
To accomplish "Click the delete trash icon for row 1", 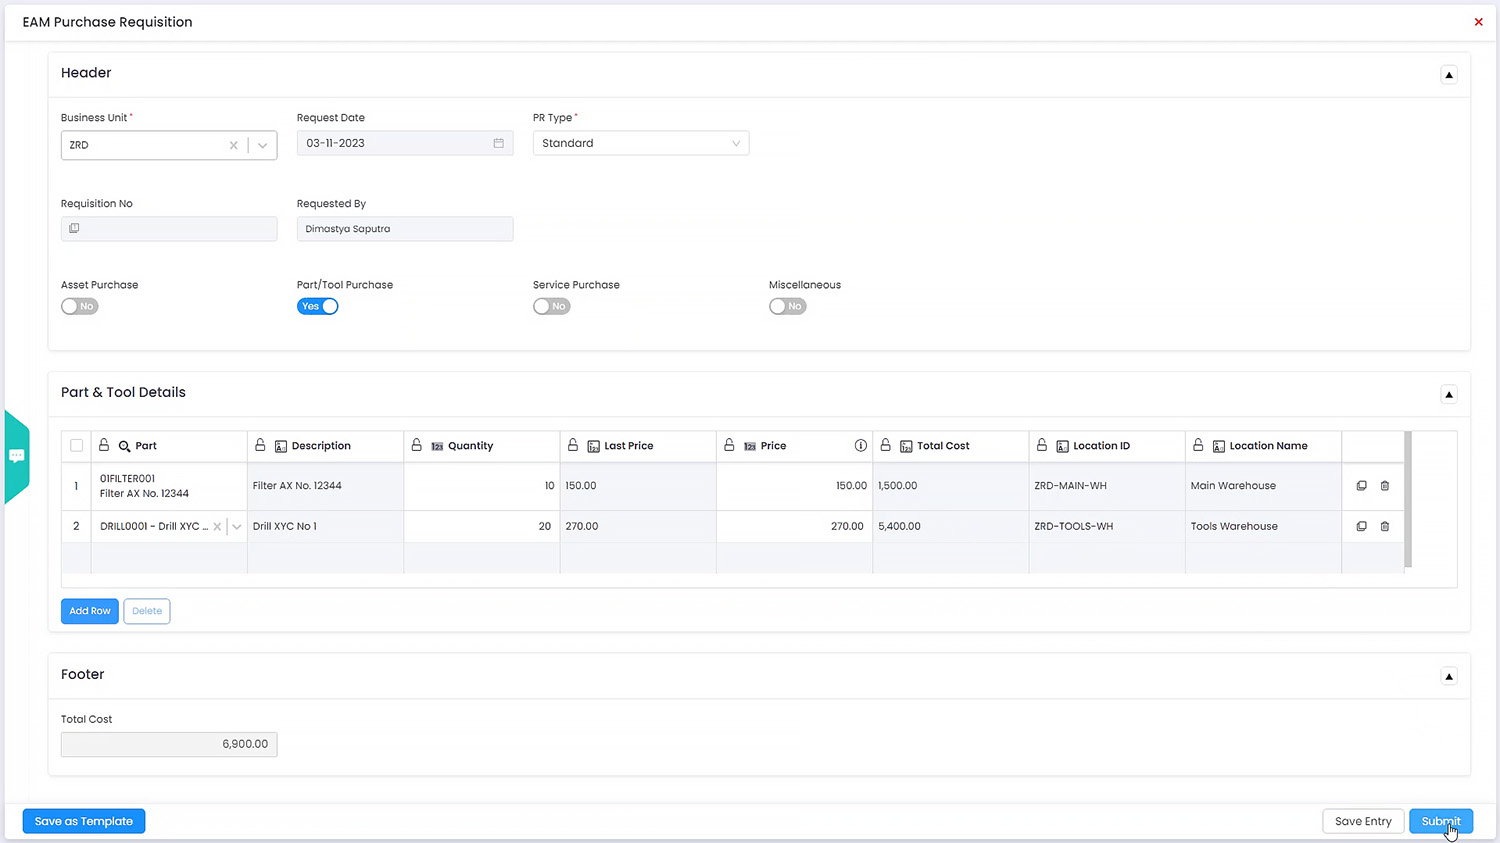I will [x=1385, y=486].
